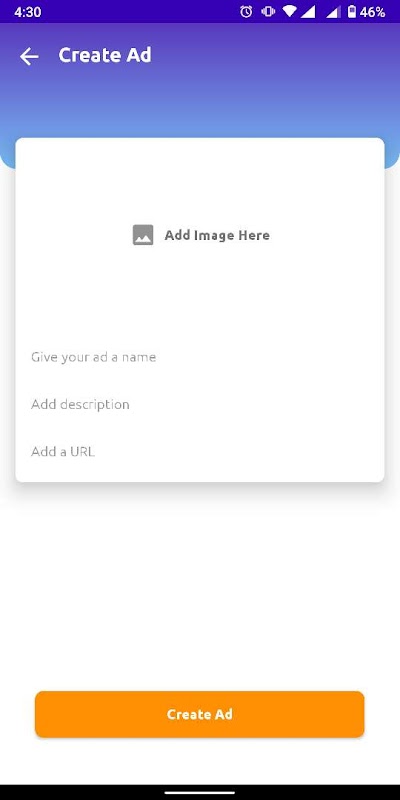Tap the "Create Ad" header title
Screen dimensions: 400x800
[105, 55]
